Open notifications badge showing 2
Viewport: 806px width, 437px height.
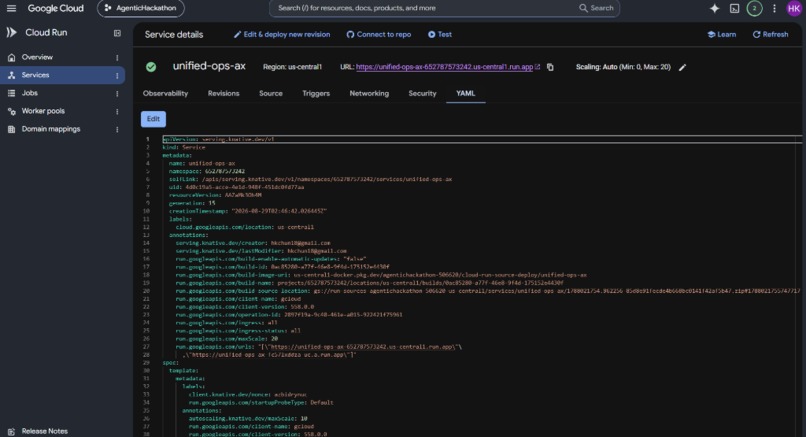point(754,8)
